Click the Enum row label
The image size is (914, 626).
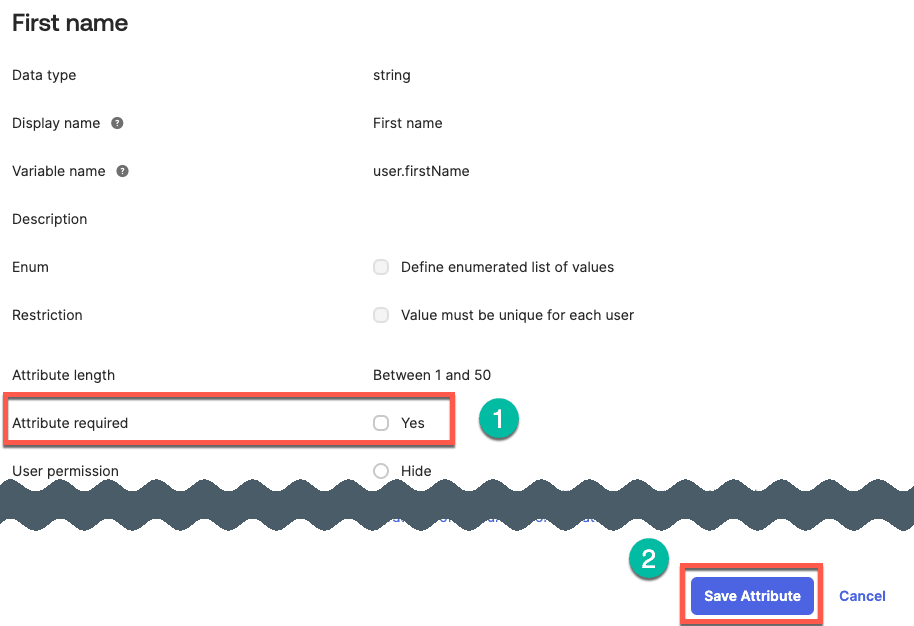30,267
